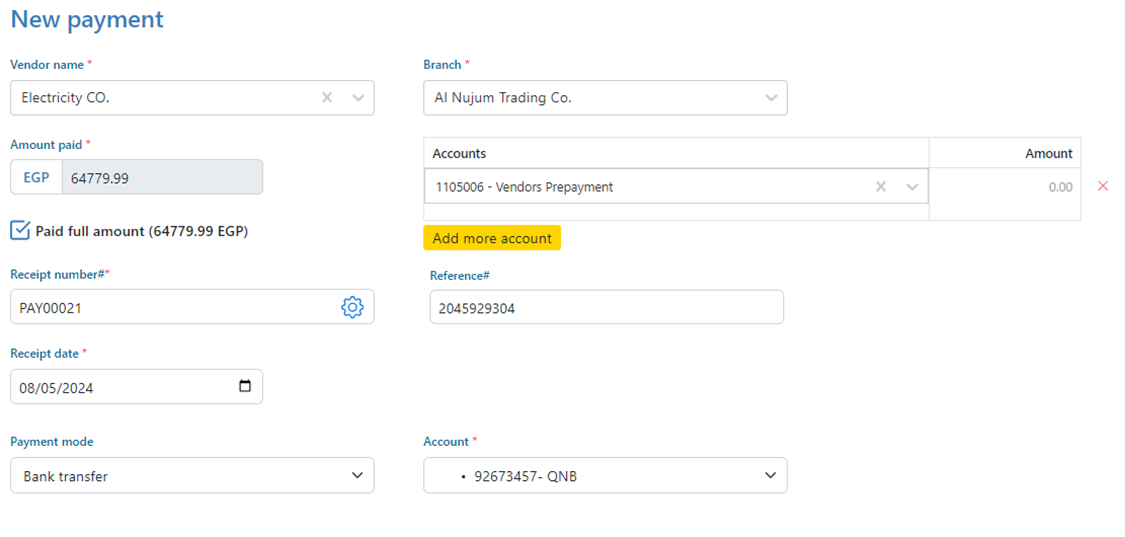Open the Branch dropdown
Viewport: 1125px width, 537px height.
604,98
